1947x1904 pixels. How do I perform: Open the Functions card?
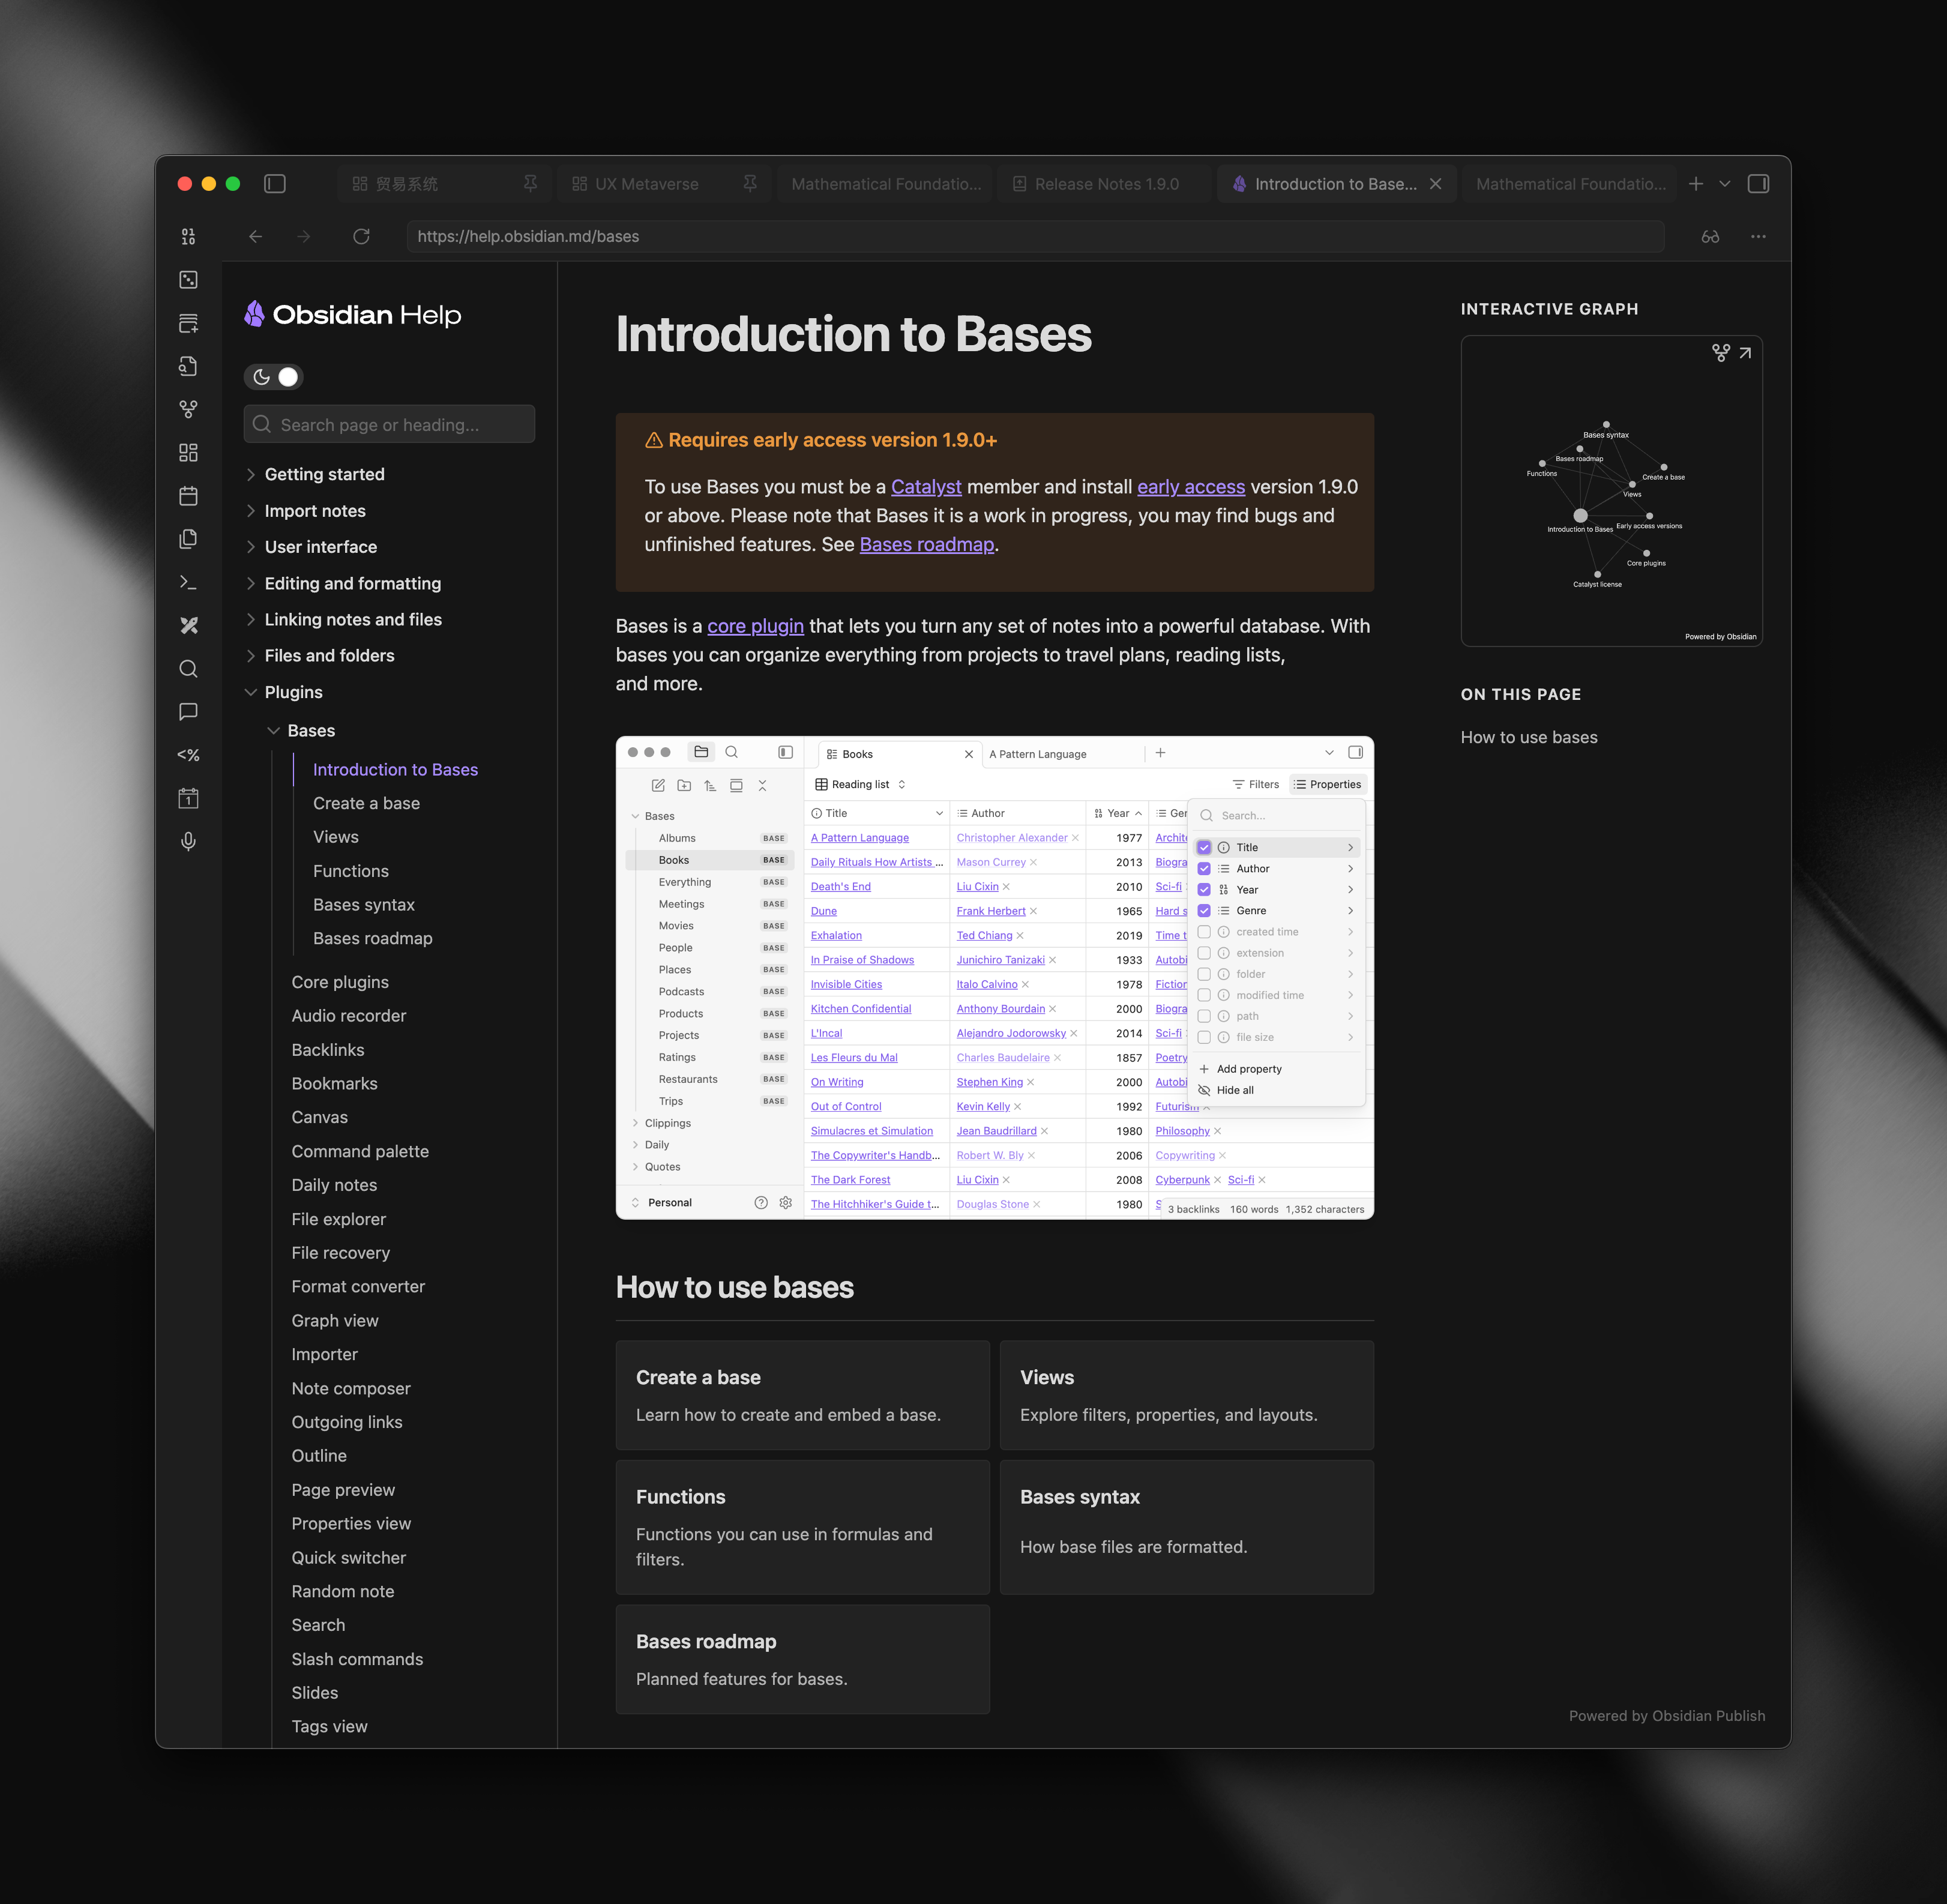click(802, 1527)
